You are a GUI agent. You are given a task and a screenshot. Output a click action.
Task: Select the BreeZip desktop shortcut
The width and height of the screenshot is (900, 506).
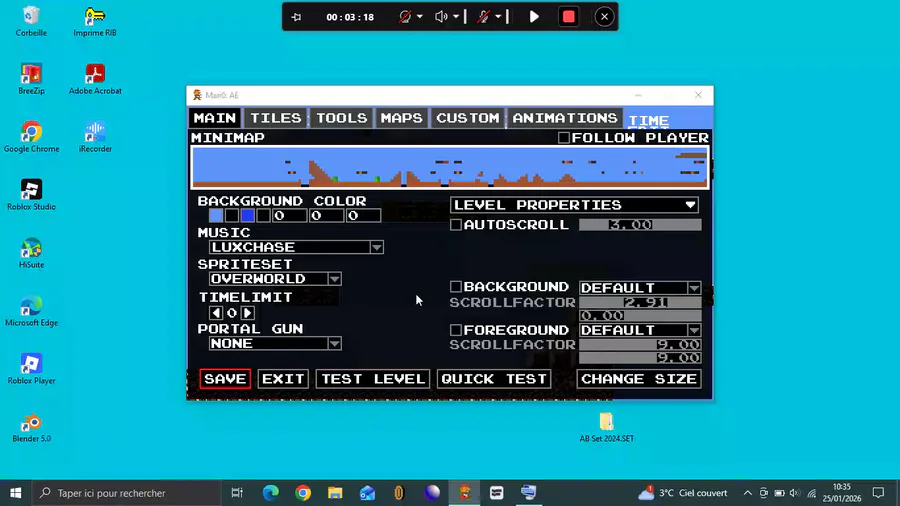coord(31,80)
